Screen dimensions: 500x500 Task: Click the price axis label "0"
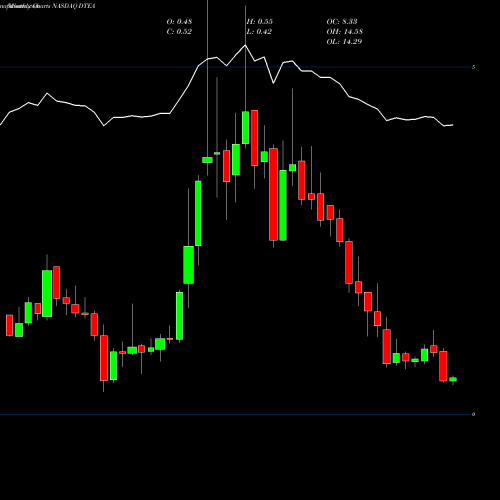pyautogui.click(x=473, y=414)
